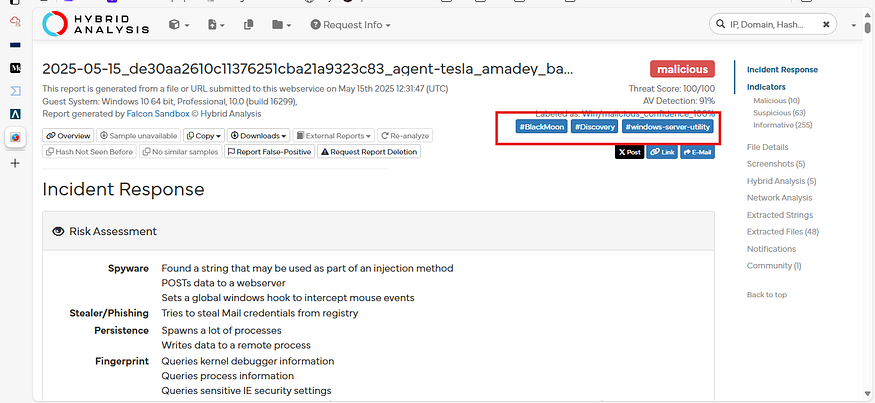875x403 pixels.
Task: Click the page vertical scrollbar thumb
Action: click(x=867, y=27)
